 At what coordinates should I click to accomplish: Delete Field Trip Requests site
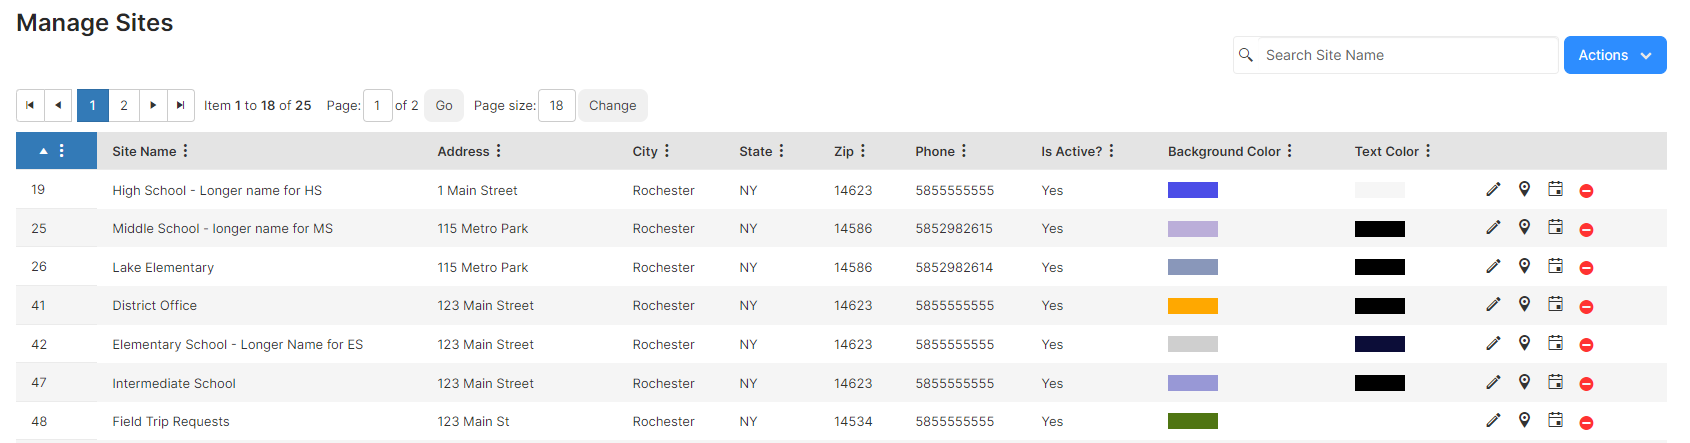click(1586, 422)
